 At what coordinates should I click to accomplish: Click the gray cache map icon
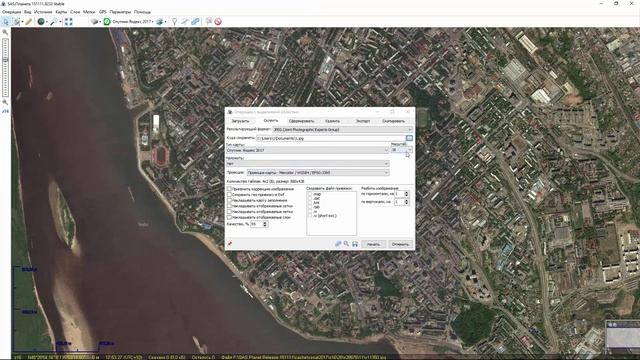[94, 22]
